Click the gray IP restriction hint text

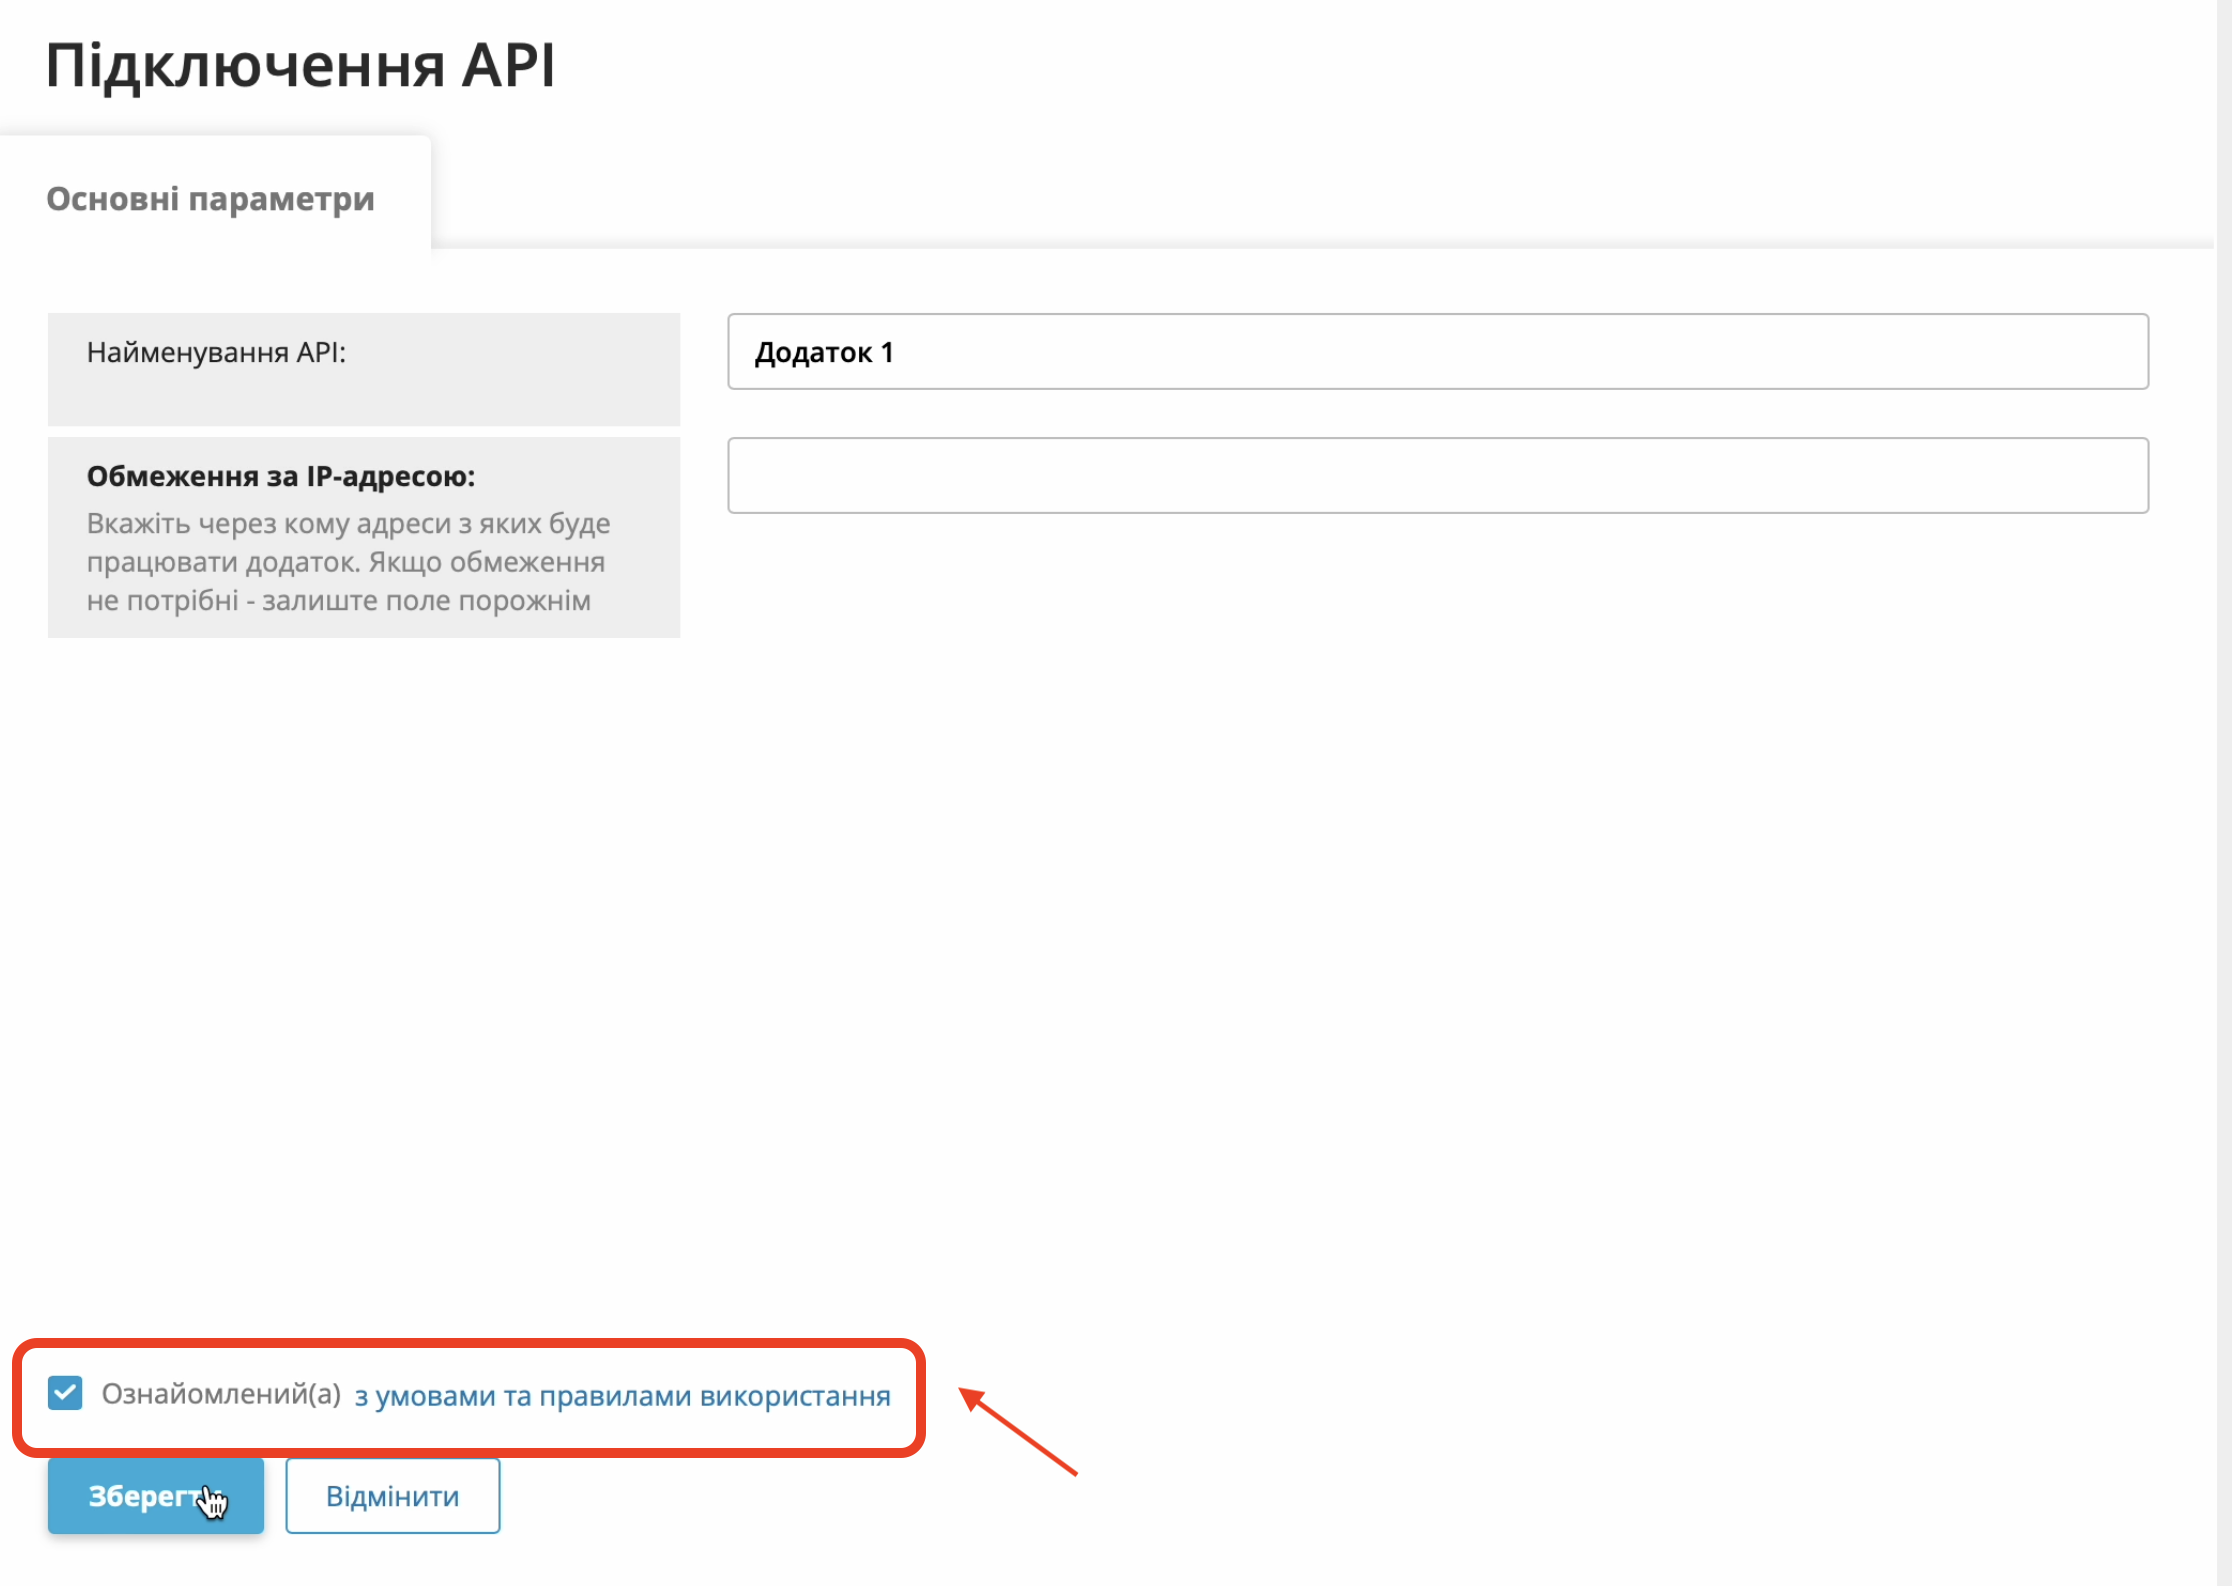tap(346, 562)
